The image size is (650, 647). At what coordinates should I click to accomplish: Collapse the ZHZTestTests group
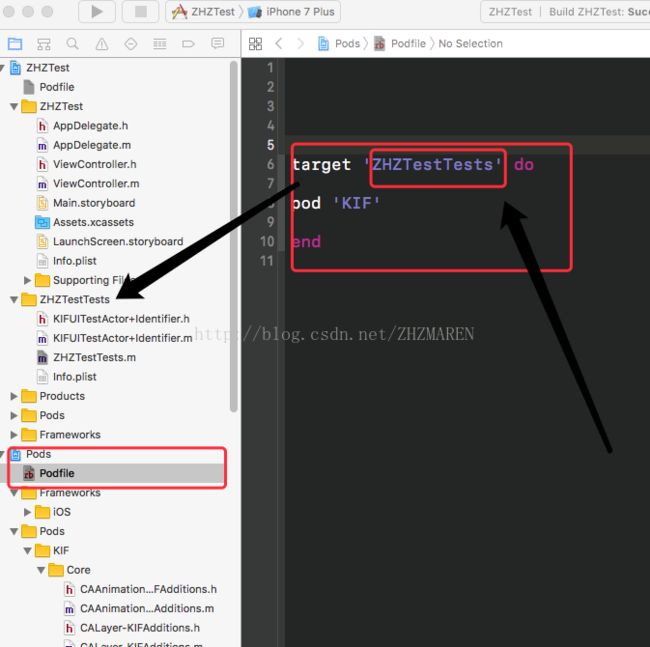click(14, 300)
